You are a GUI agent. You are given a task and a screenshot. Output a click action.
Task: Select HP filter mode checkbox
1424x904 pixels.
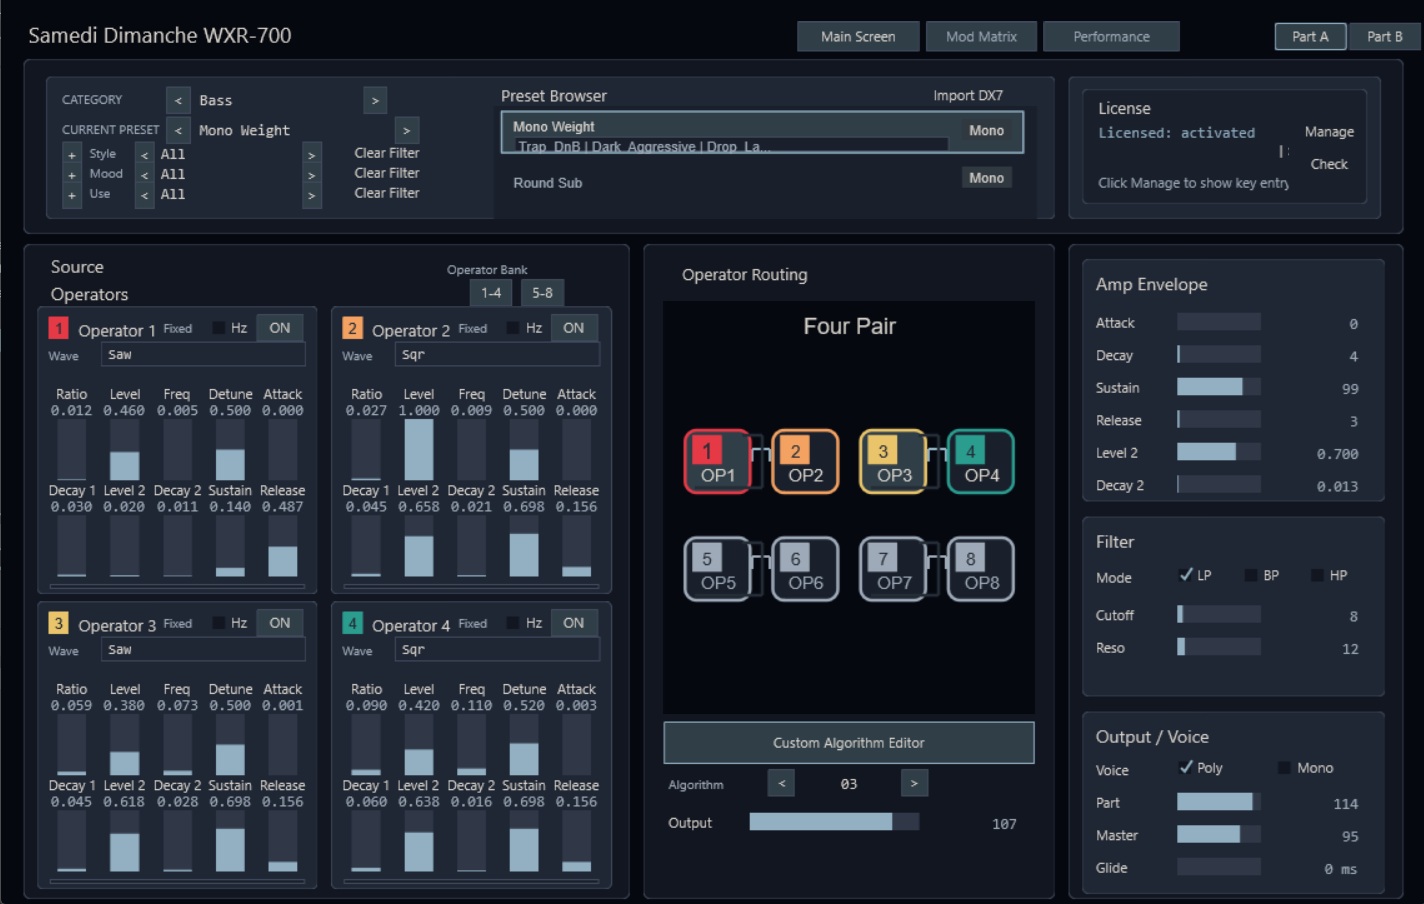(1318, 575)
